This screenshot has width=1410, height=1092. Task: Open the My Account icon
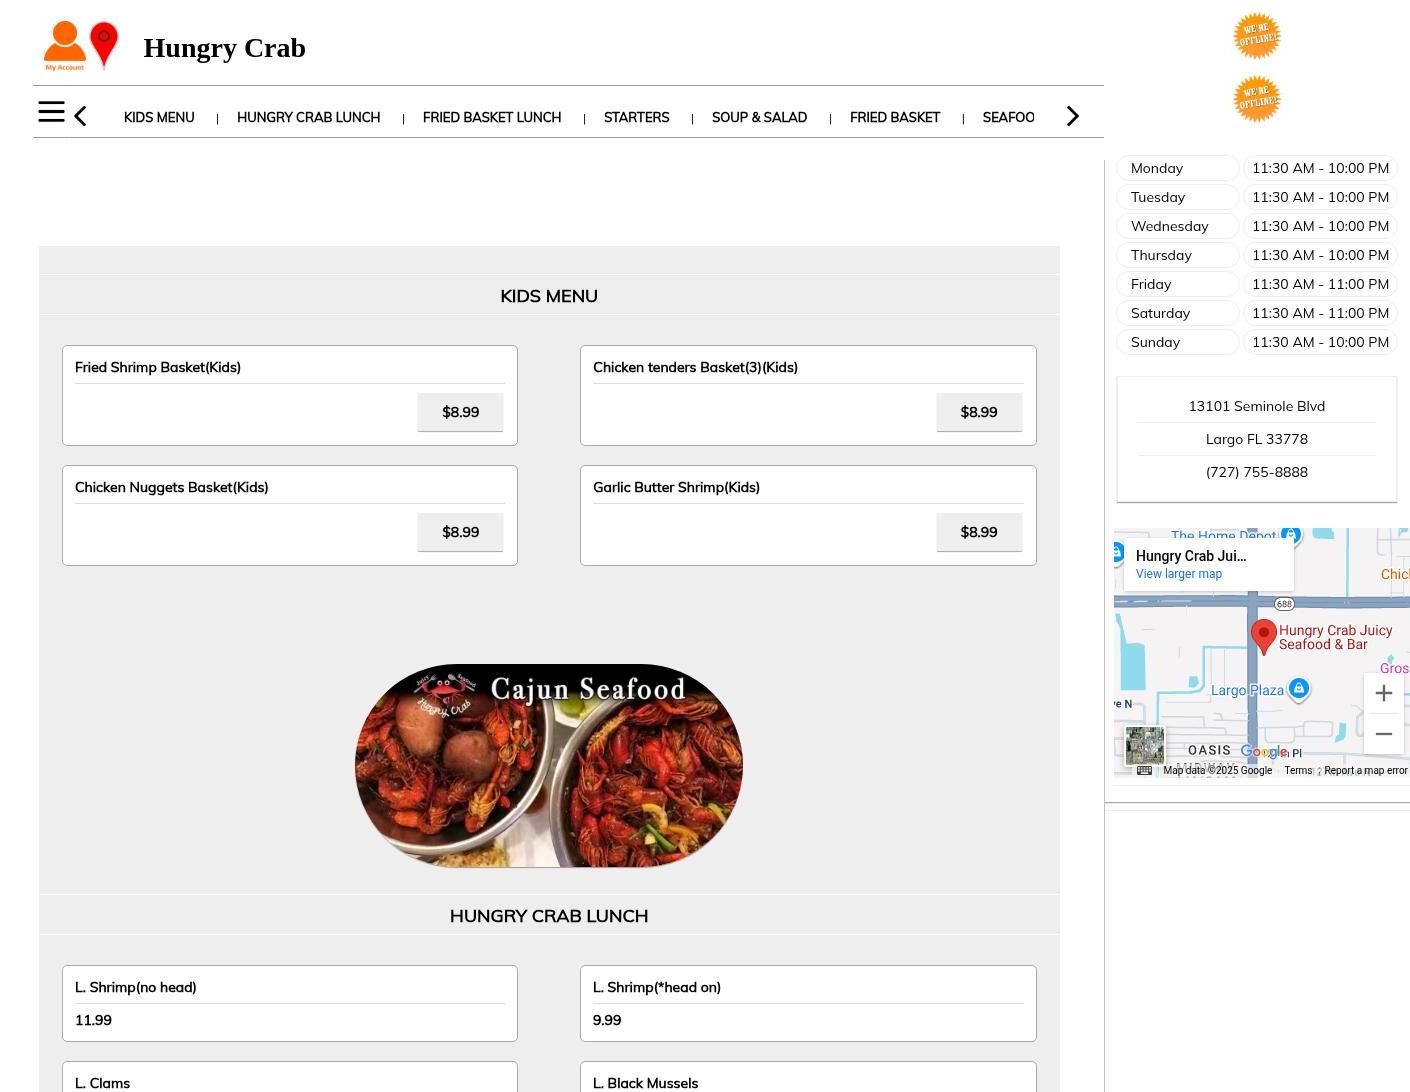click(64, 46)
